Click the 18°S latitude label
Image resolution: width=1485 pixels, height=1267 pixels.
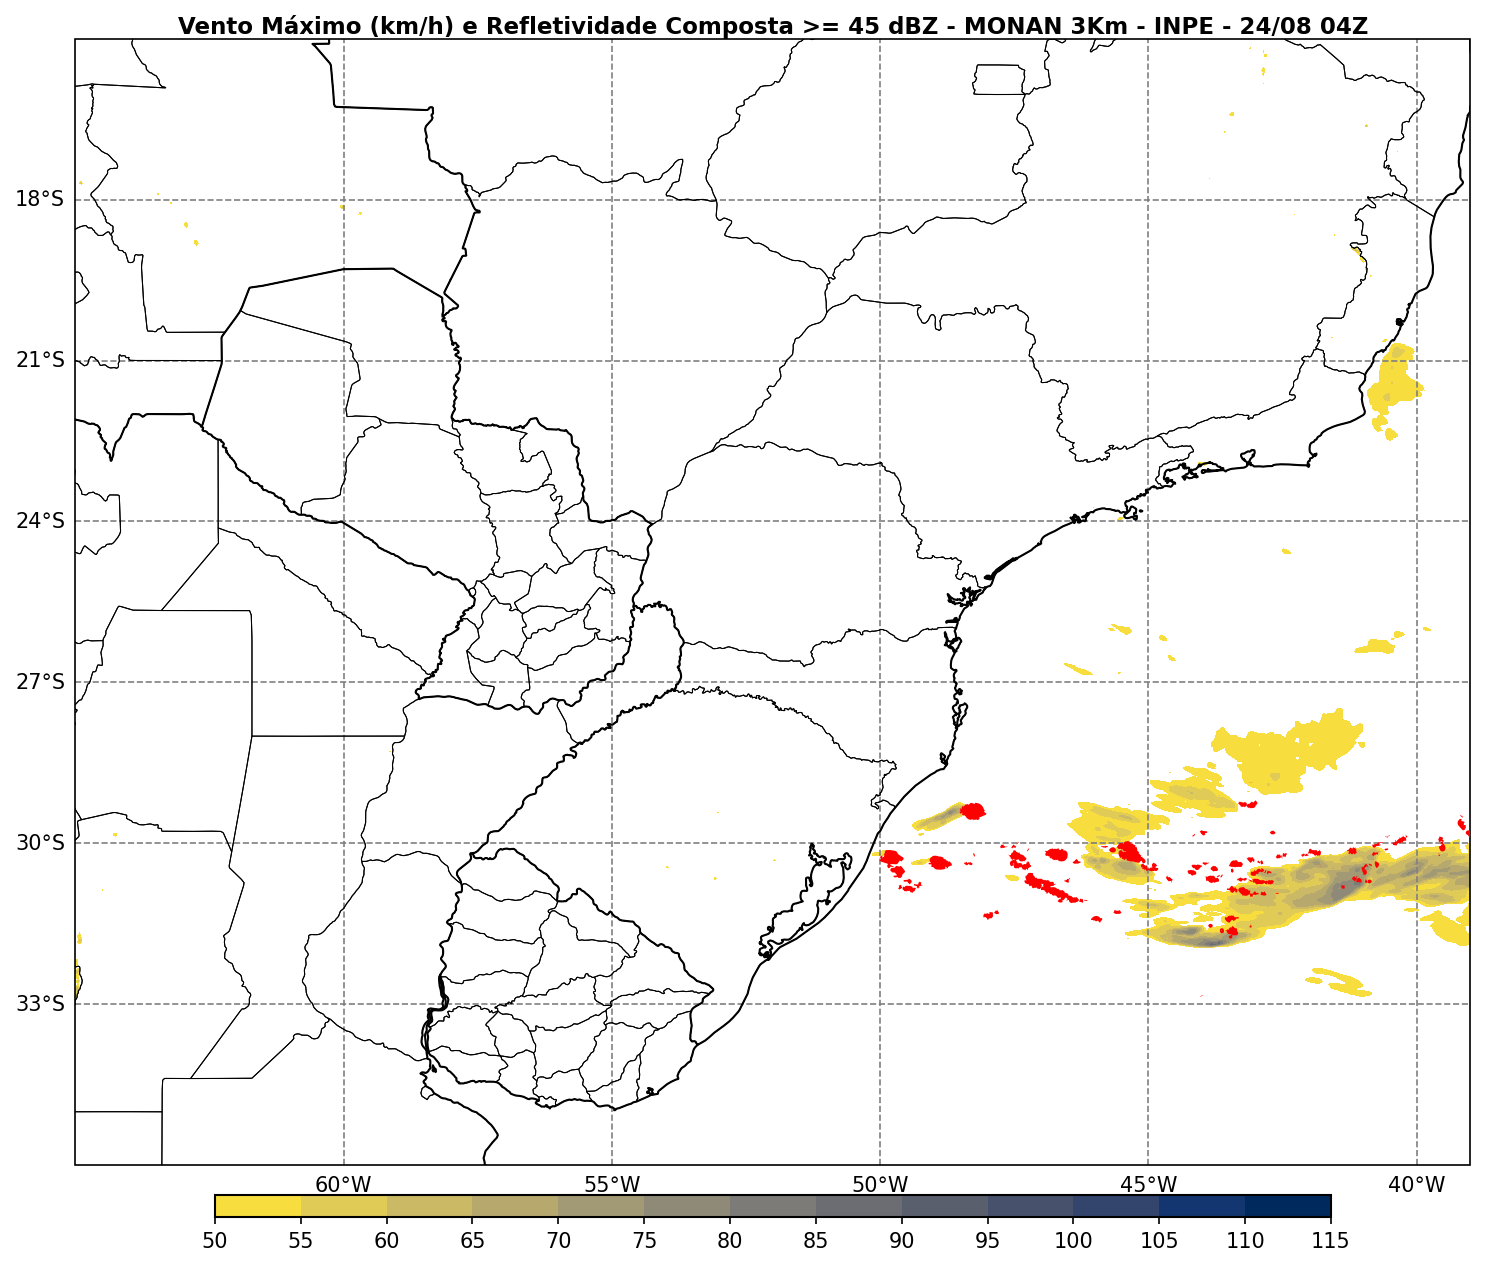(40, 199)
